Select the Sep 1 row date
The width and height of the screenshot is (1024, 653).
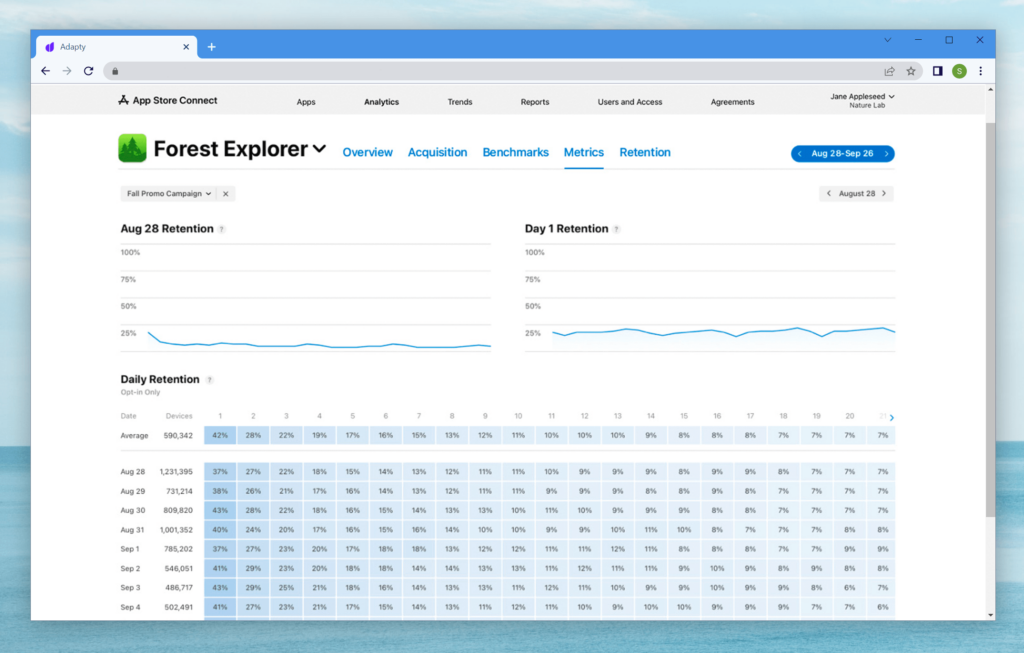130,550
